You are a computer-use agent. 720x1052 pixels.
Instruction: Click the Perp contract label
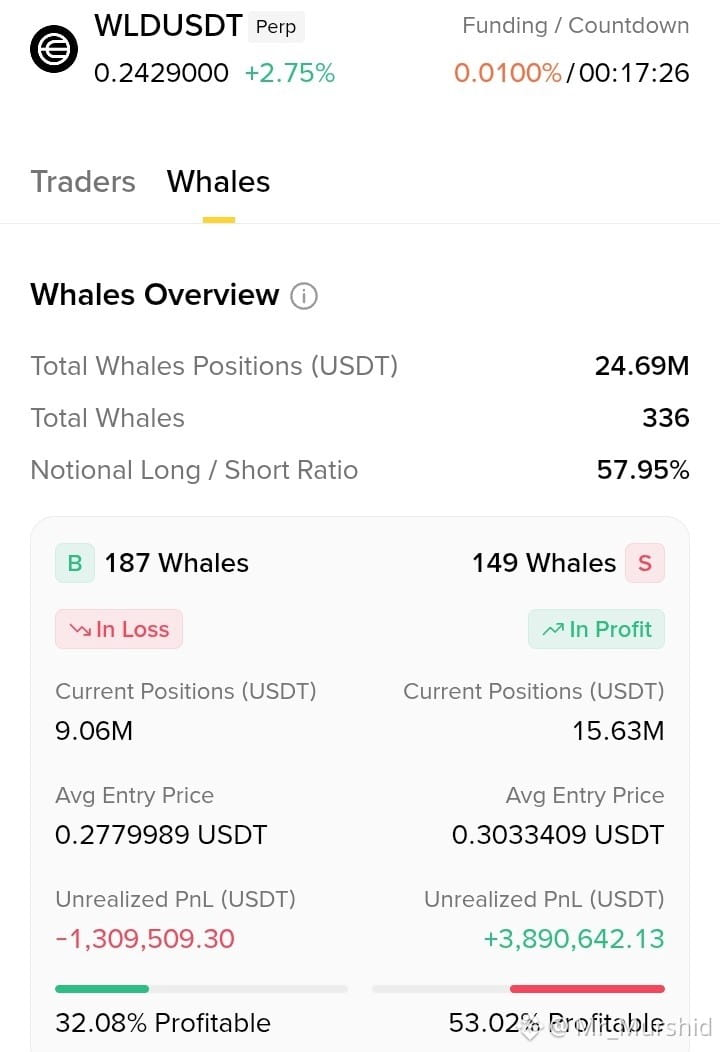pos(276,27)
